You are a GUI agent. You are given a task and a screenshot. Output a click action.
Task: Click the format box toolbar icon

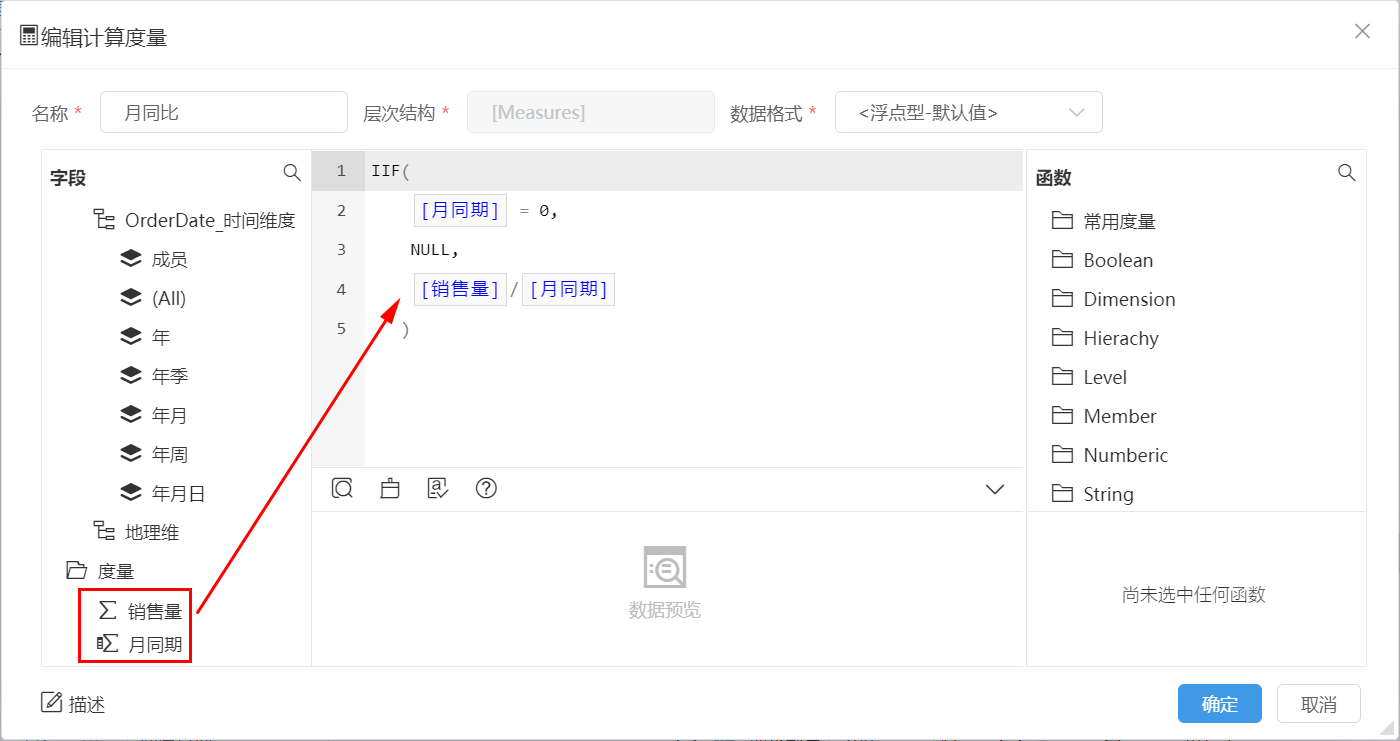390,488
